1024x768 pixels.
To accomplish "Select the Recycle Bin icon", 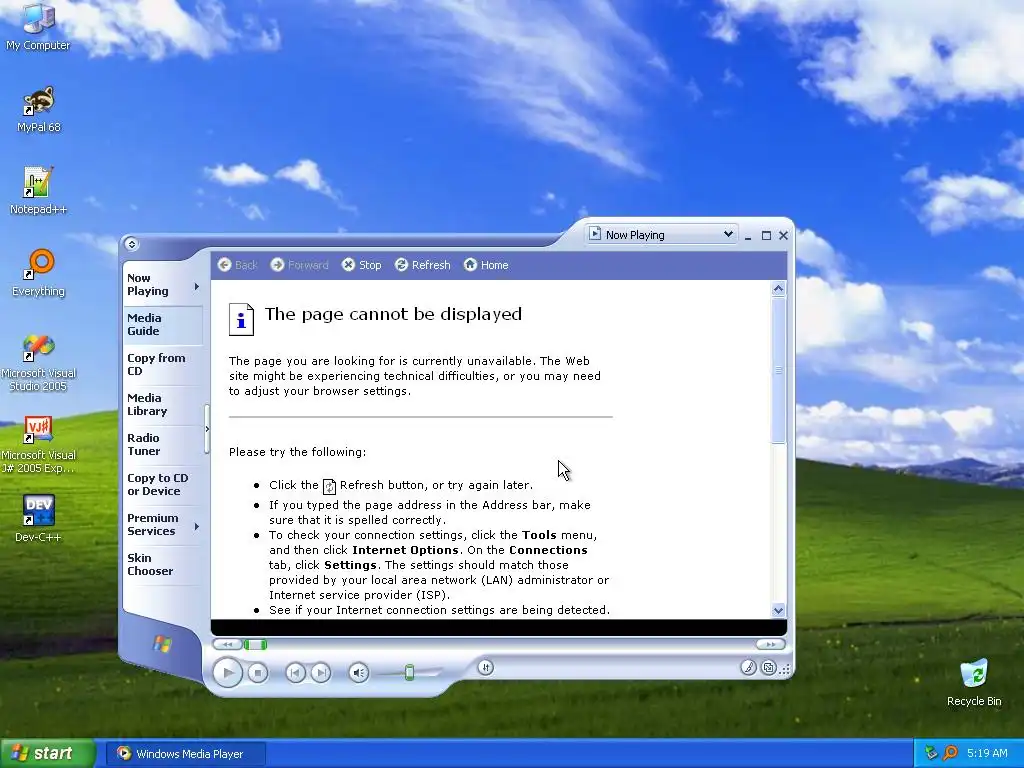I will [974, 682].
